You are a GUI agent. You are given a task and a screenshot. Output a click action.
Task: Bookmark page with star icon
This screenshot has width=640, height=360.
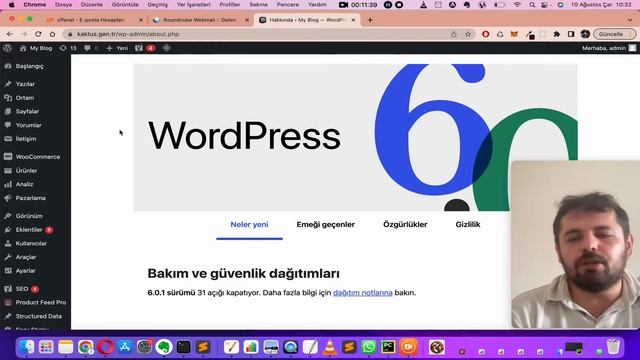468,34
